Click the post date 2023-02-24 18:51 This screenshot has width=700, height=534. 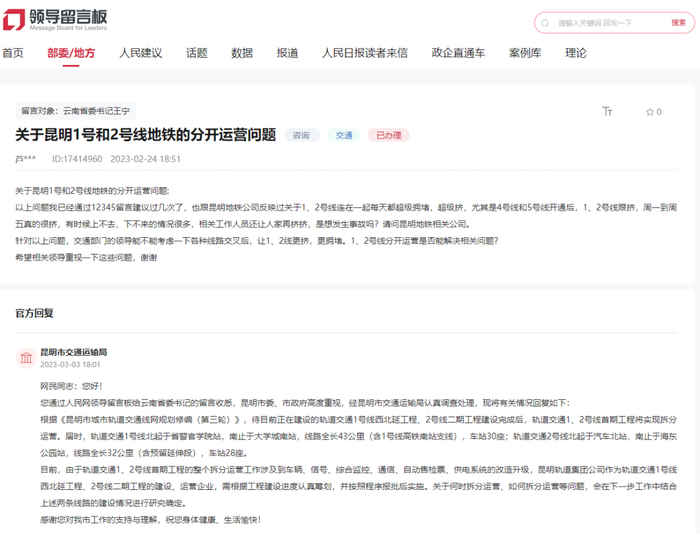(146, 159)
